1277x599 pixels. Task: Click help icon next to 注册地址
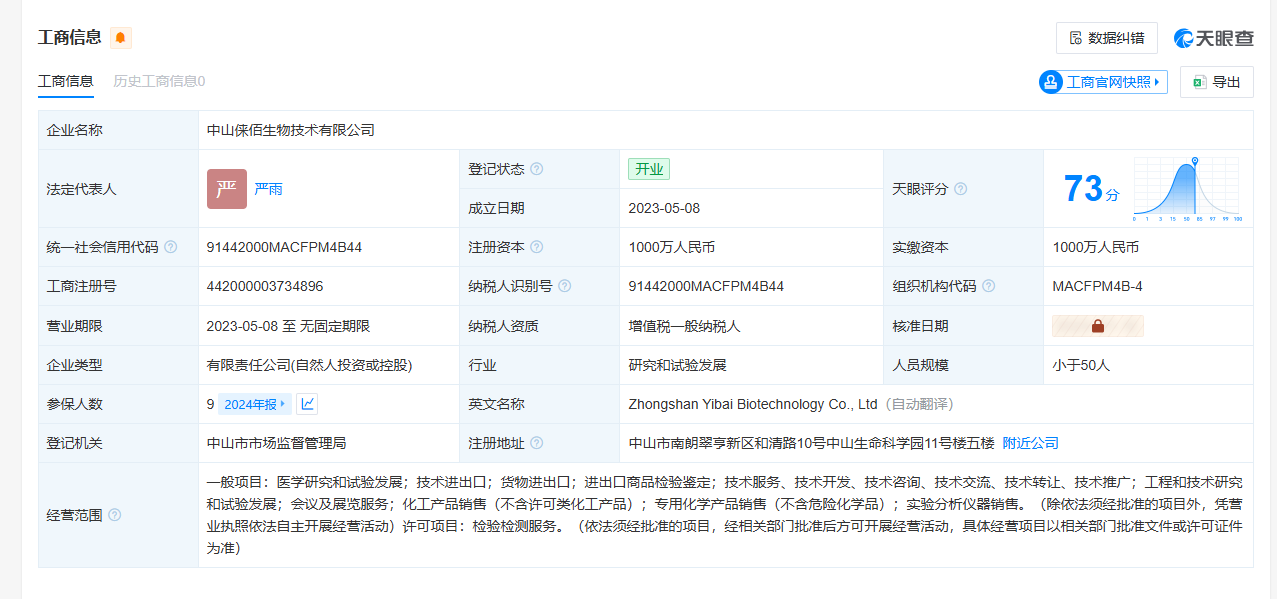[x=537, y=443]
